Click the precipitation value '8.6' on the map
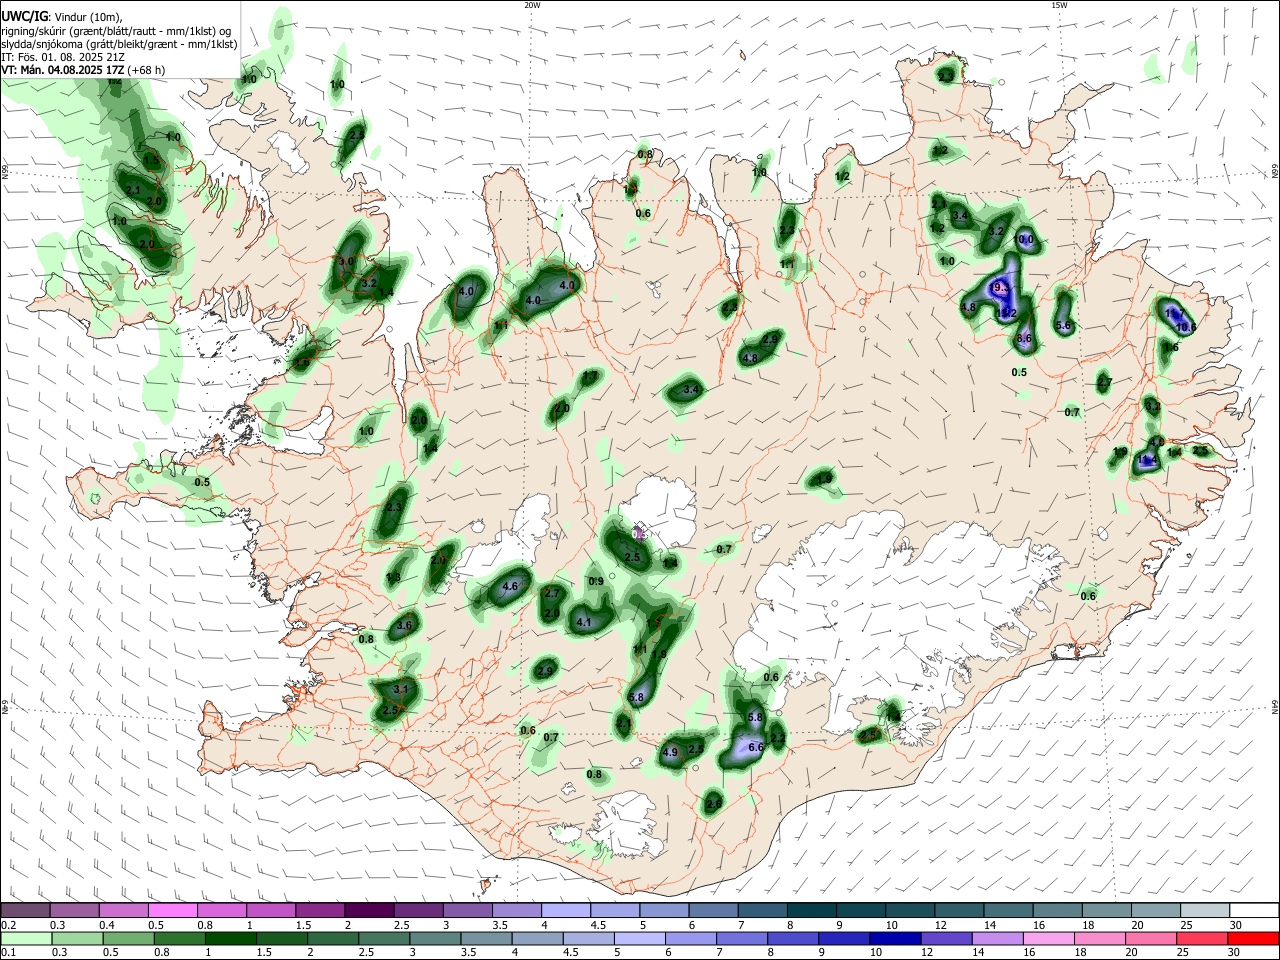The width and height of the screenshot is (1280, 960). pyautogui.click(x=1024, y=338)
